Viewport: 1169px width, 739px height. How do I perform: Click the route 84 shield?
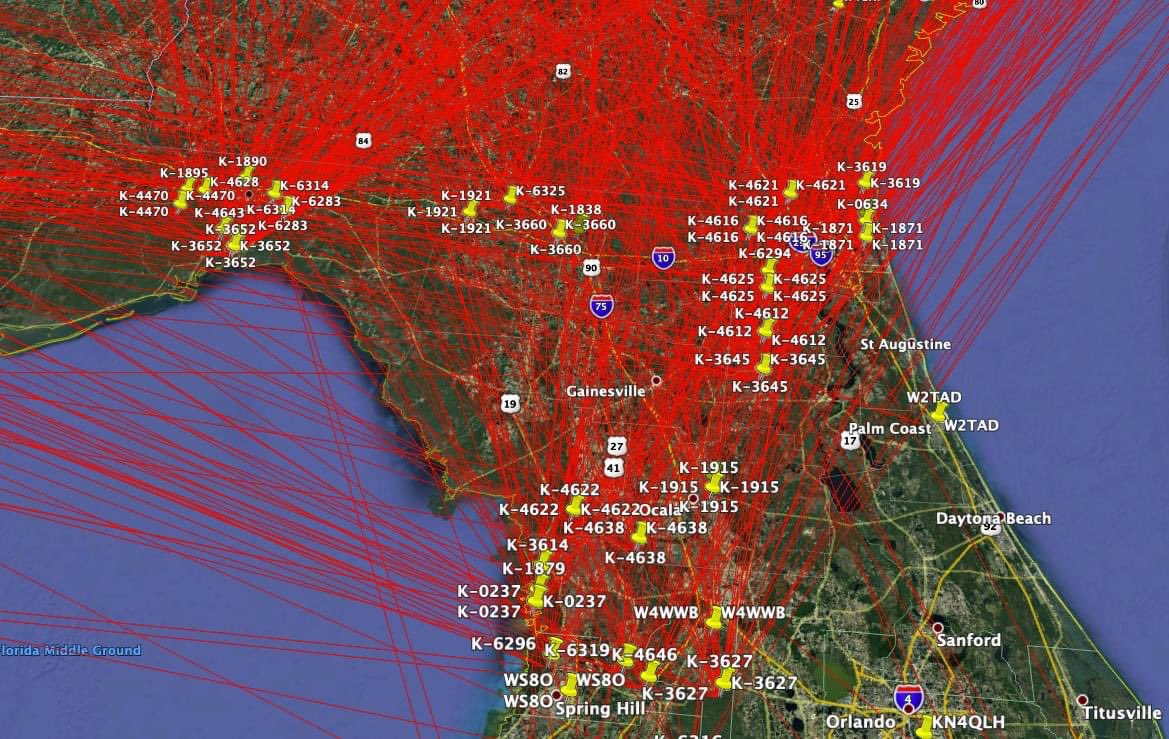point(363,140)
